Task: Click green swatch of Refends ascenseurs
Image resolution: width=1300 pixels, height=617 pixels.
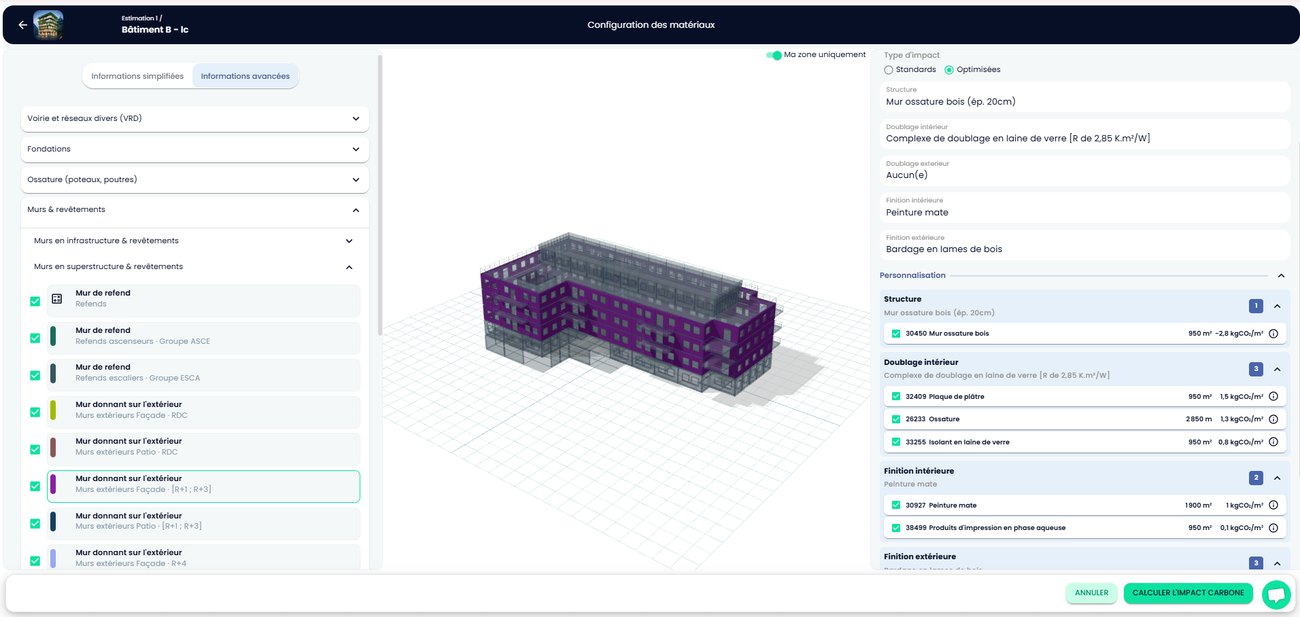Action: [x=53, y=337]
